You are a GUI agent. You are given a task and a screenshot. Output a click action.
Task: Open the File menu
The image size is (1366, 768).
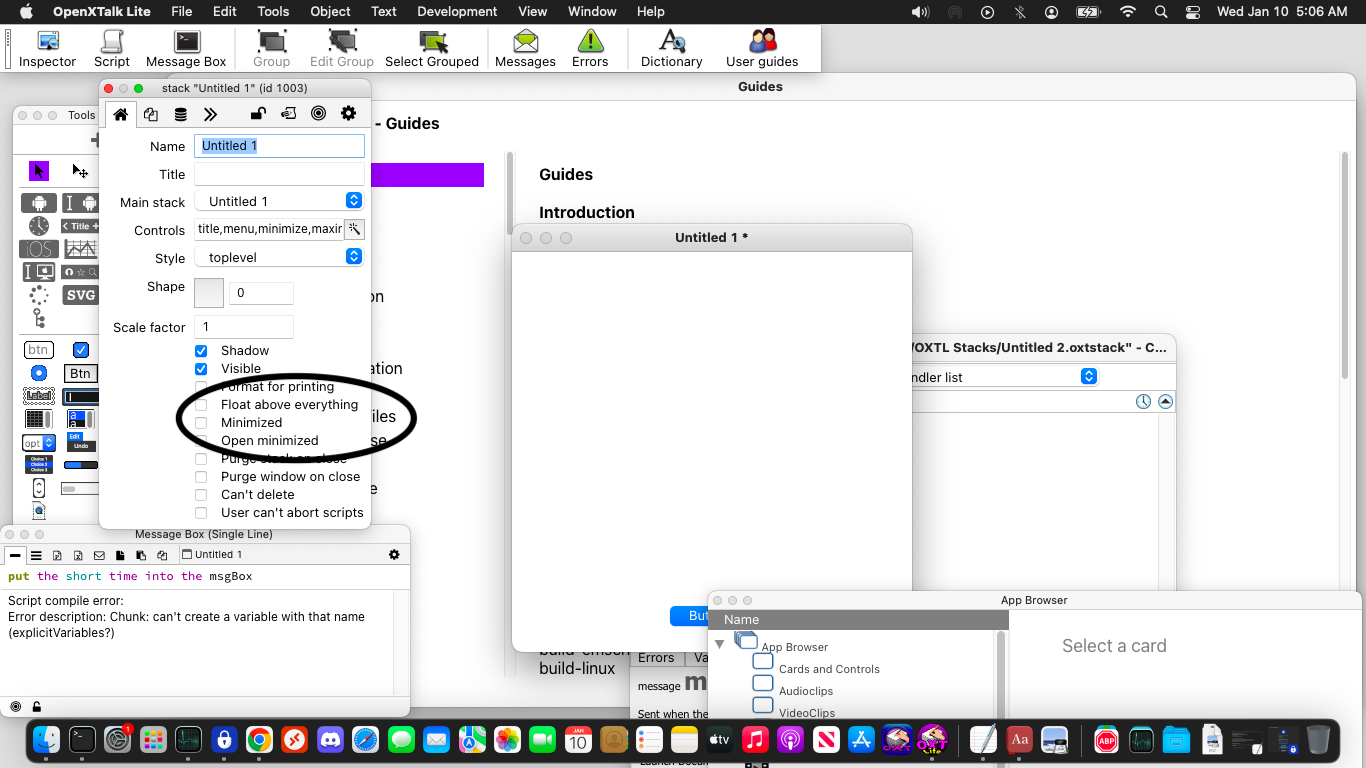[181, 12]
